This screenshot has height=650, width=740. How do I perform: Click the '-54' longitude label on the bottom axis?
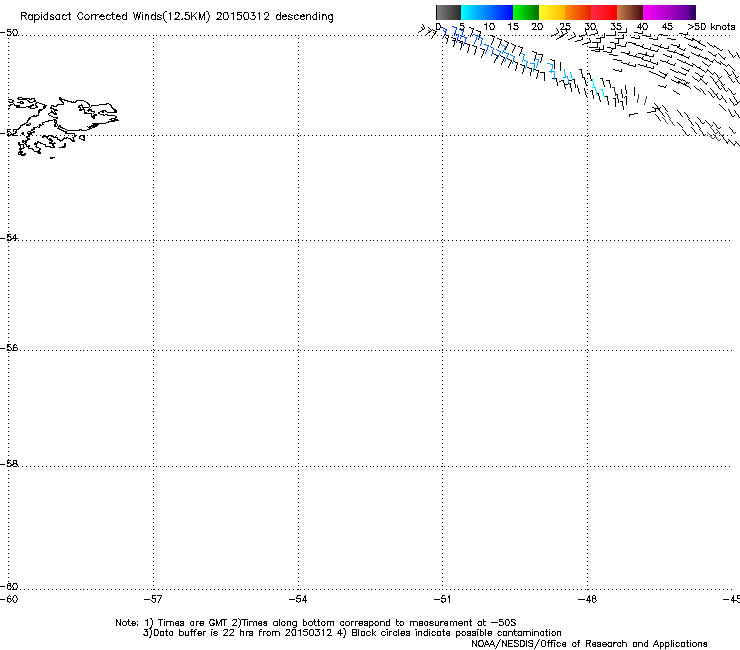pyautogui.click(x=298, y=599)
